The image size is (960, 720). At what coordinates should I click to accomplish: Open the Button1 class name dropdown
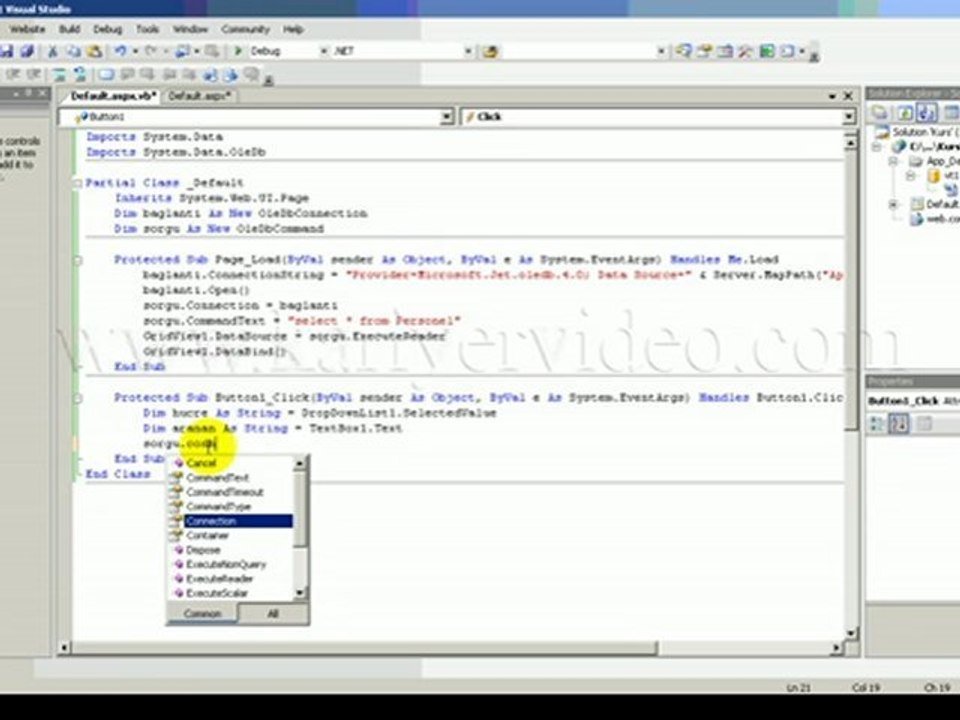446,116
